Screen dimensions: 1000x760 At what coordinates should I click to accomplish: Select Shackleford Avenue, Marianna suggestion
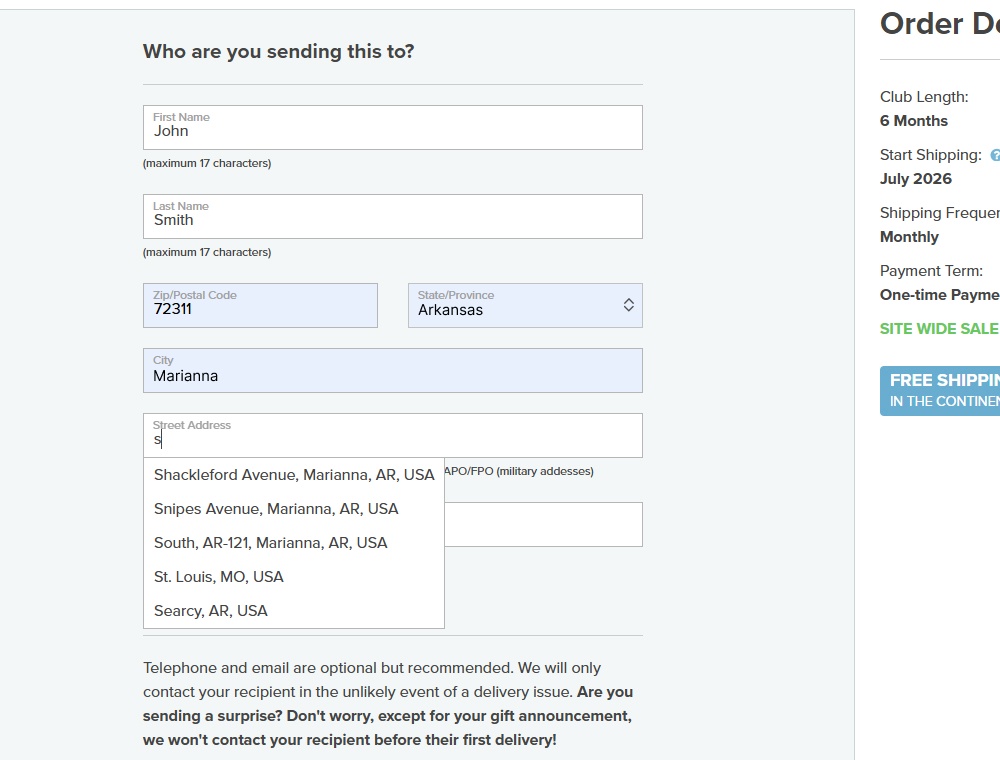click(x=294, y=475)
